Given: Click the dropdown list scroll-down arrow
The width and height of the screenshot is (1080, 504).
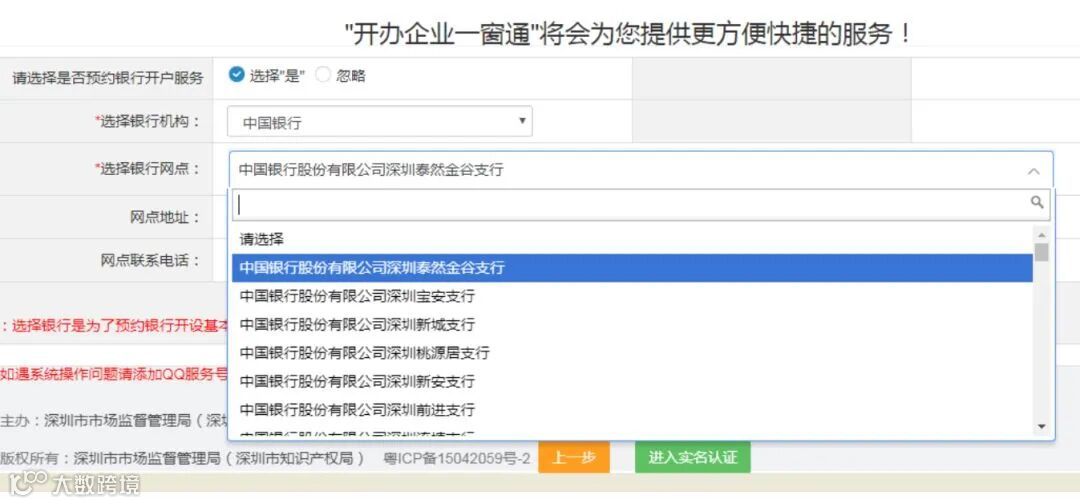Looking at the screenshot, I should [x=1041, y=427].
